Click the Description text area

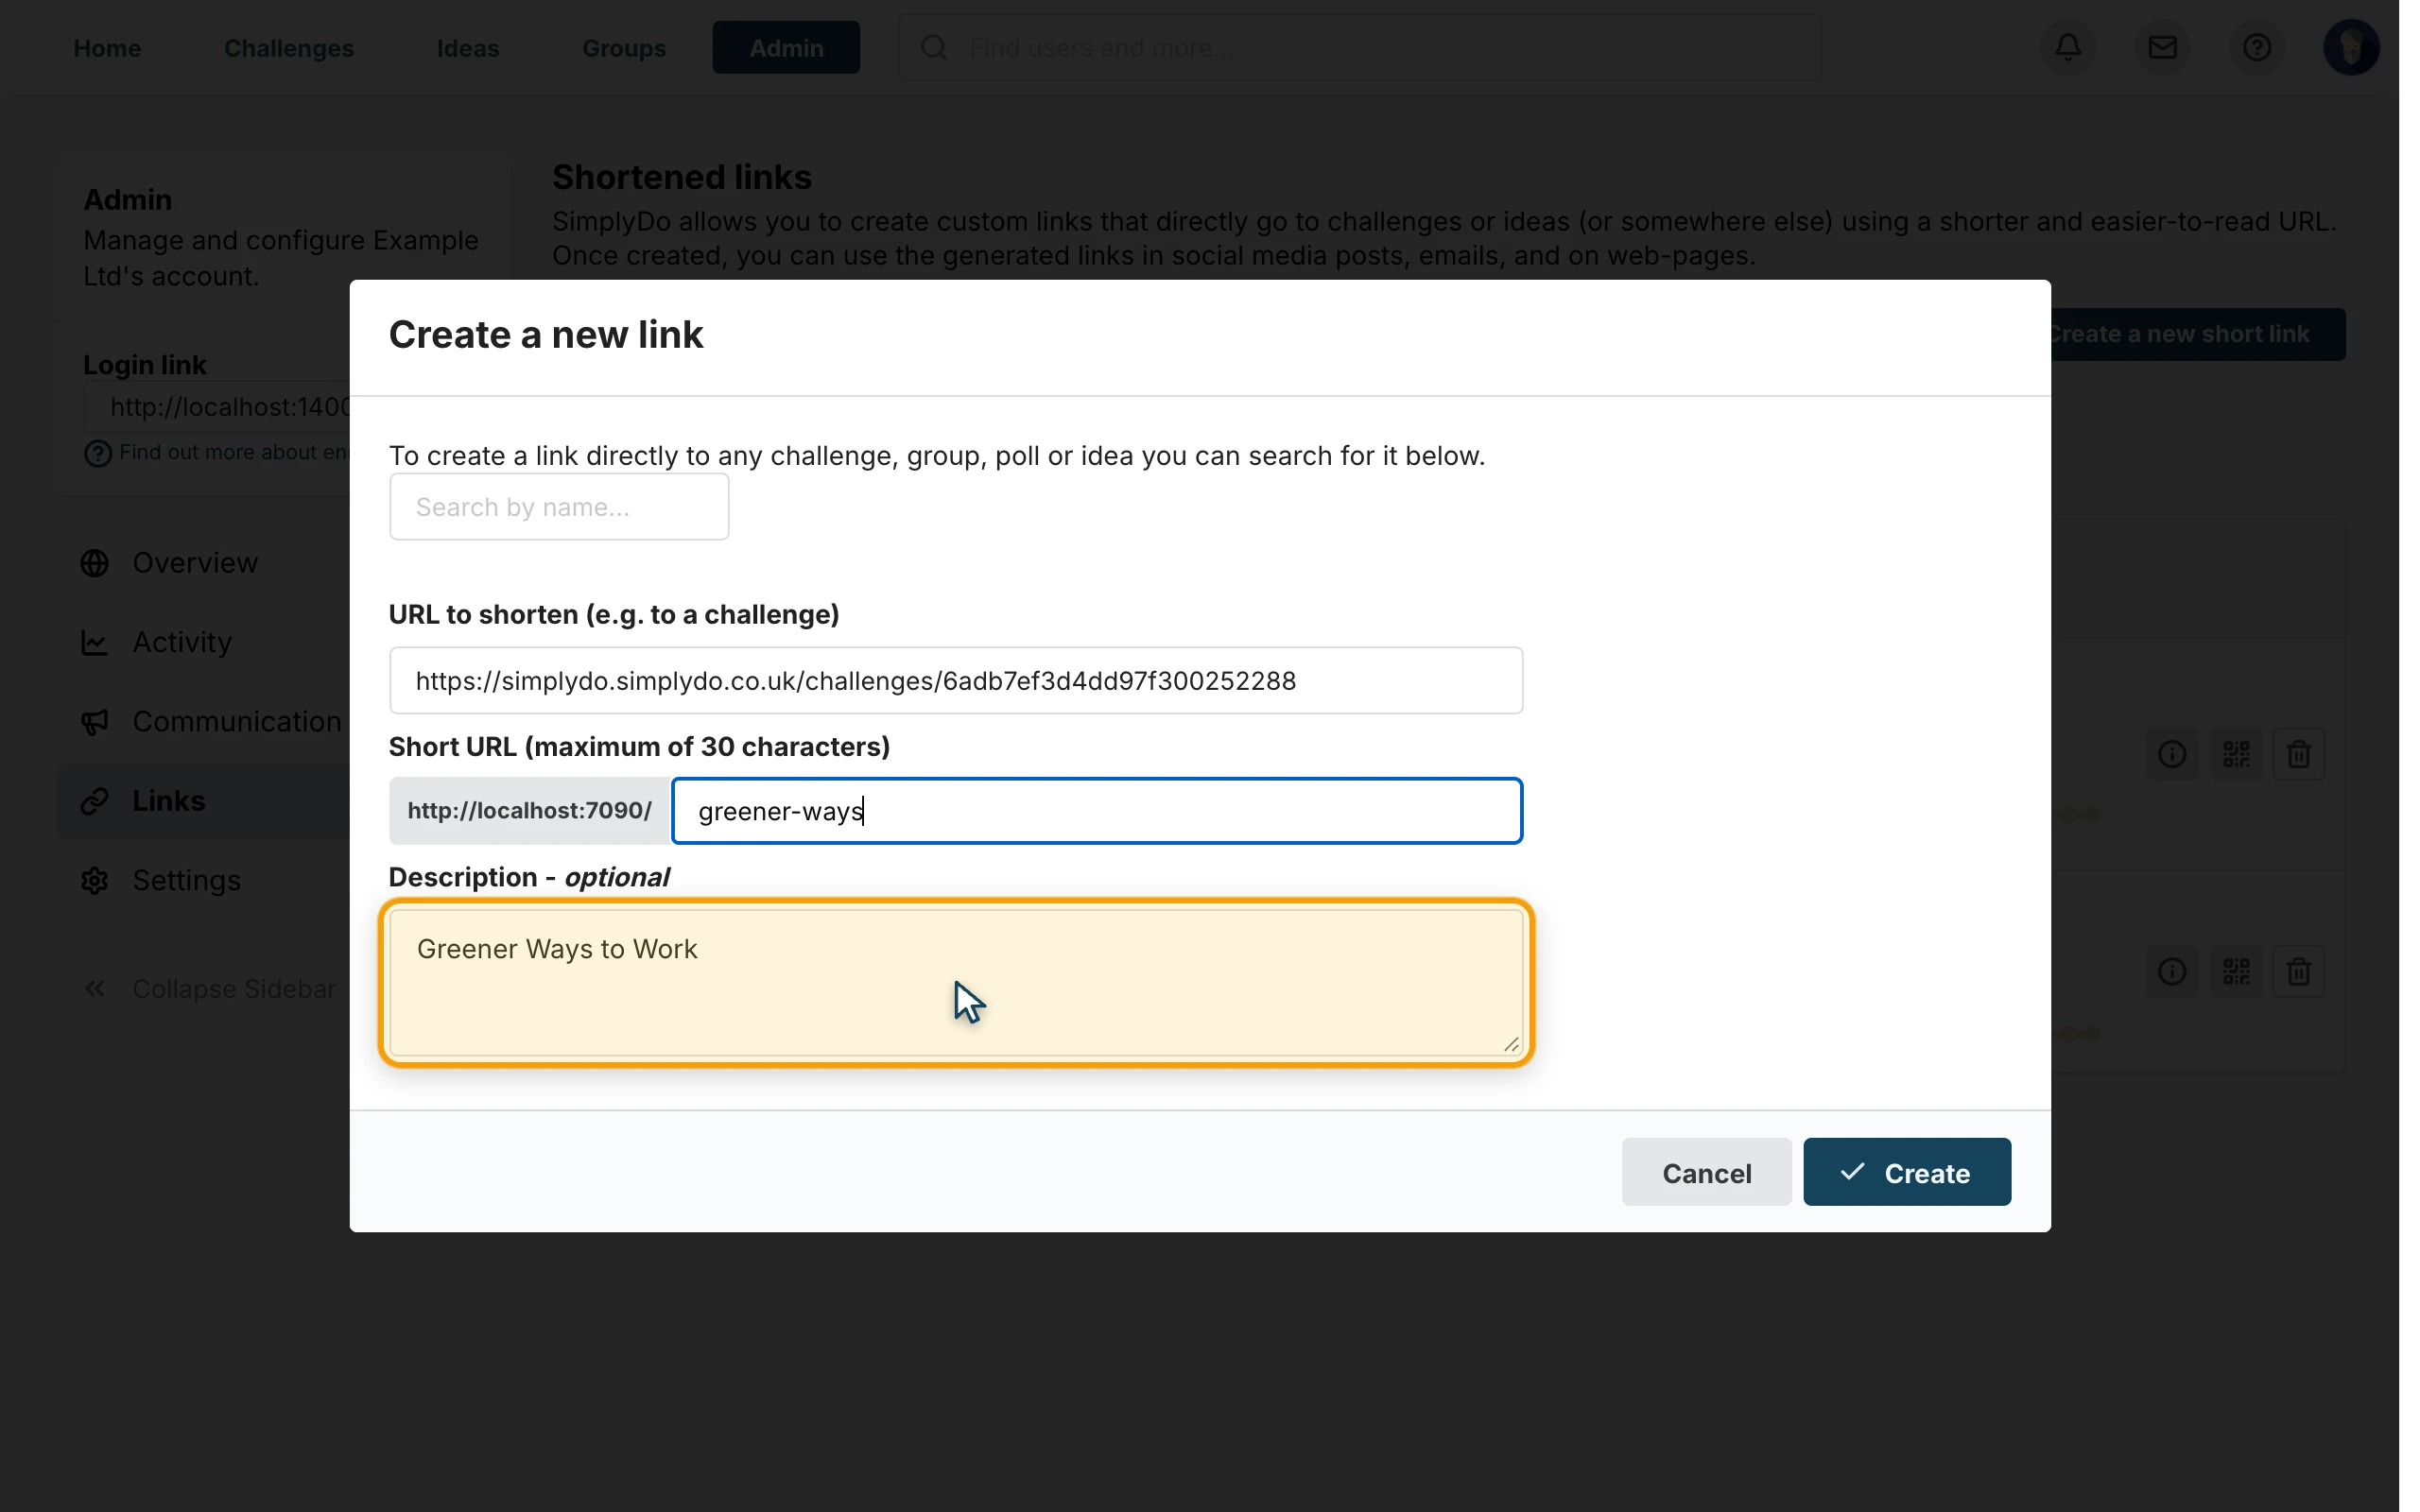tap(955, 982)
